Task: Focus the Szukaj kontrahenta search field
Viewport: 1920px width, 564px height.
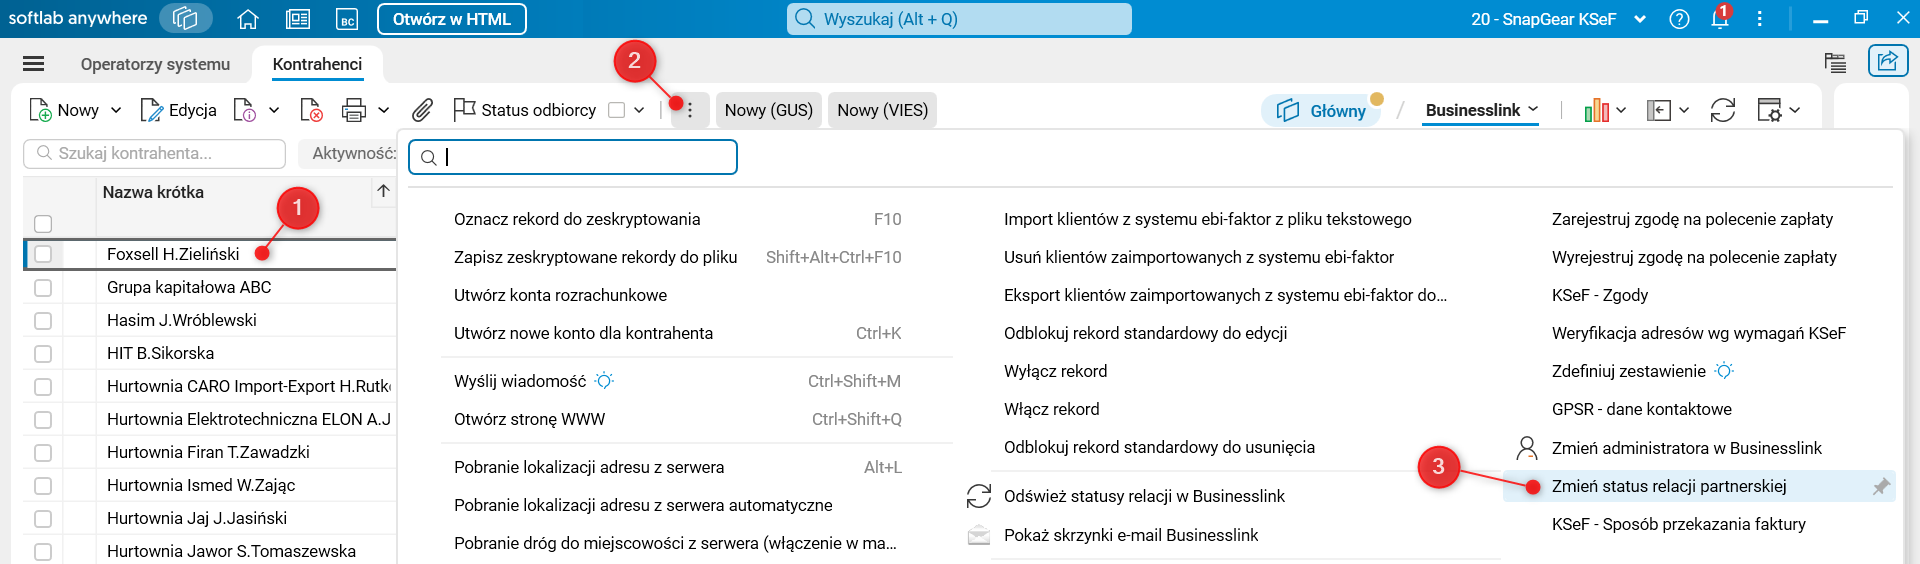Action: coord(155,153)
